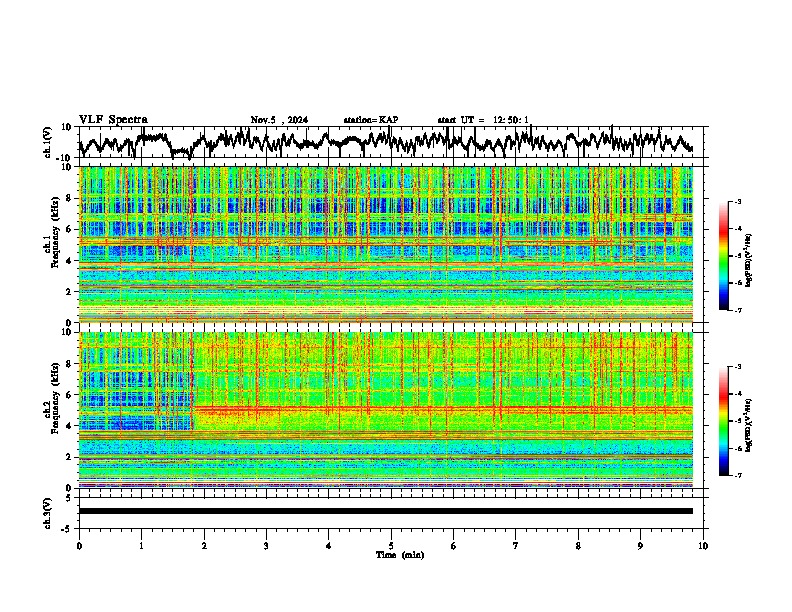Select ch.1 colorbar "log(PSD)(V²/Hz)" label
792x612 pixels.
(x=749, y=260)
